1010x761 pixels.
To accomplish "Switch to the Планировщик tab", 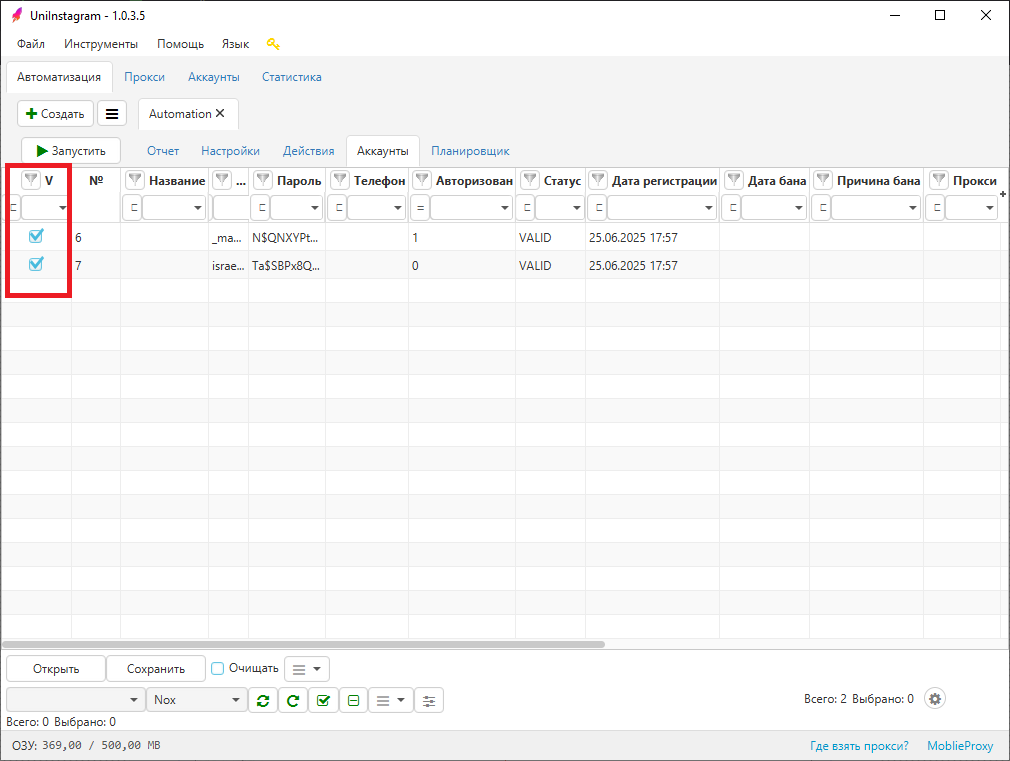I will point(470,151).
